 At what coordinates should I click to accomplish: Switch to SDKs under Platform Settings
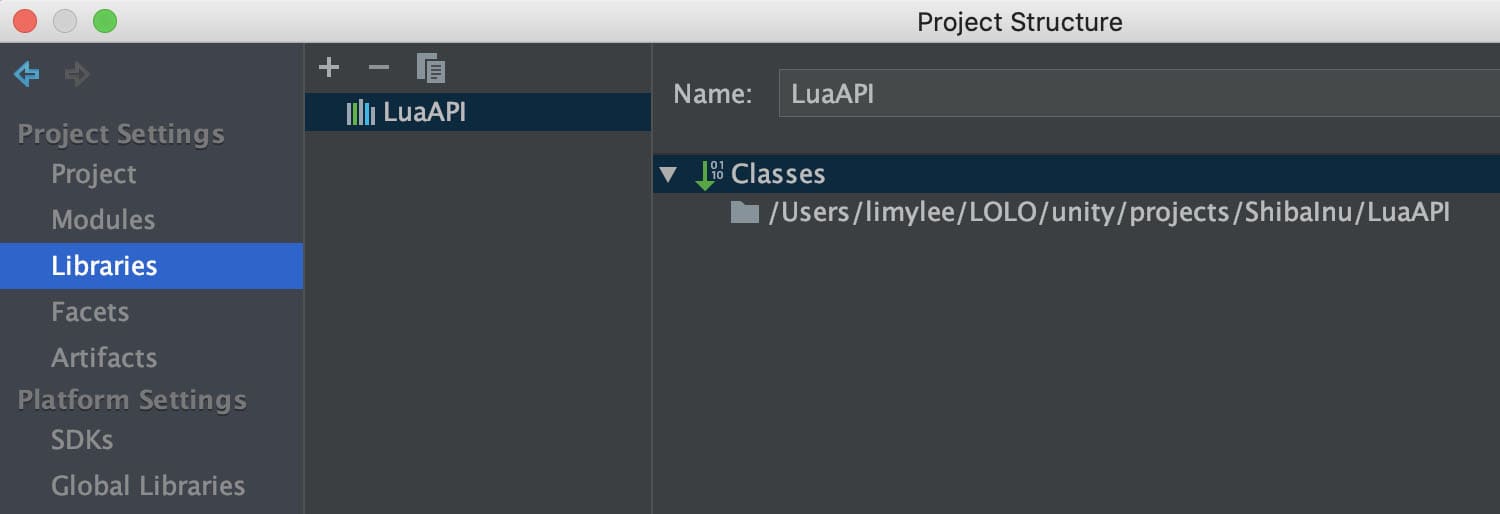coord(82,440)
